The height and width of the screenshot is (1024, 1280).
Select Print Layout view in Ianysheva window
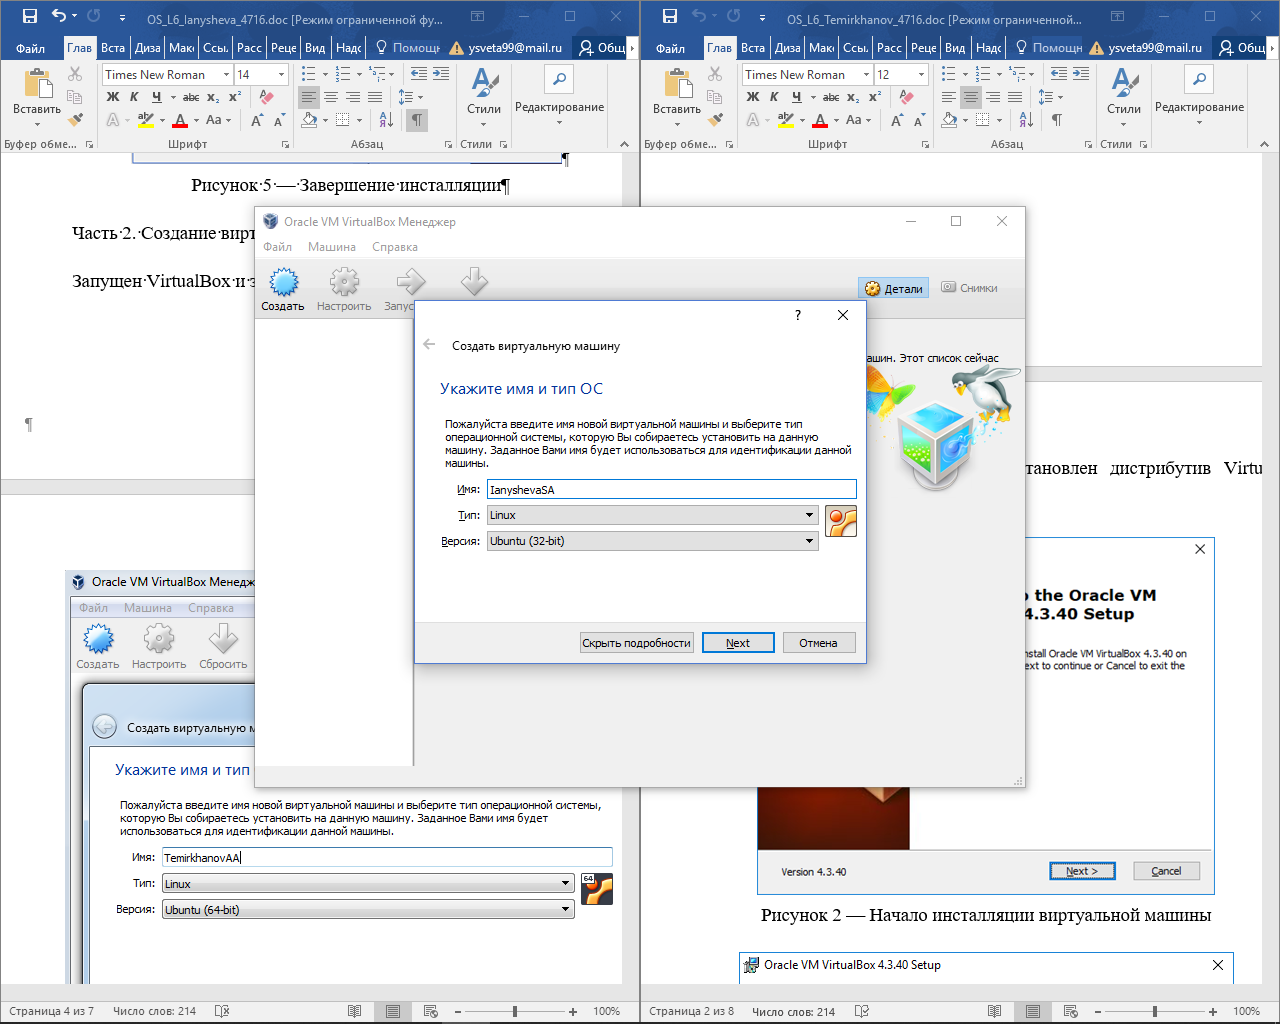pos(393,1011)
